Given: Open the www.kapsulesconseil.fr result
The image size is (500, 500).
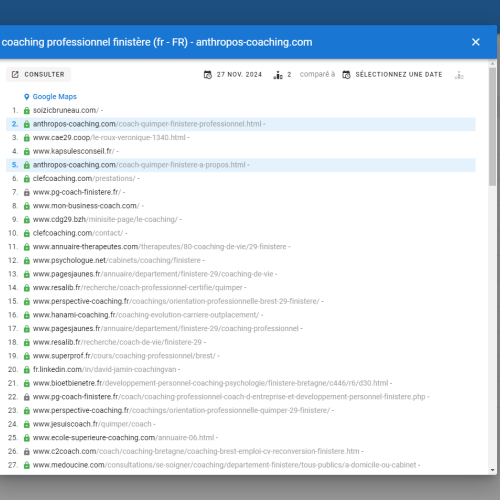Looking at the screenshot, I should click(73, 151).
